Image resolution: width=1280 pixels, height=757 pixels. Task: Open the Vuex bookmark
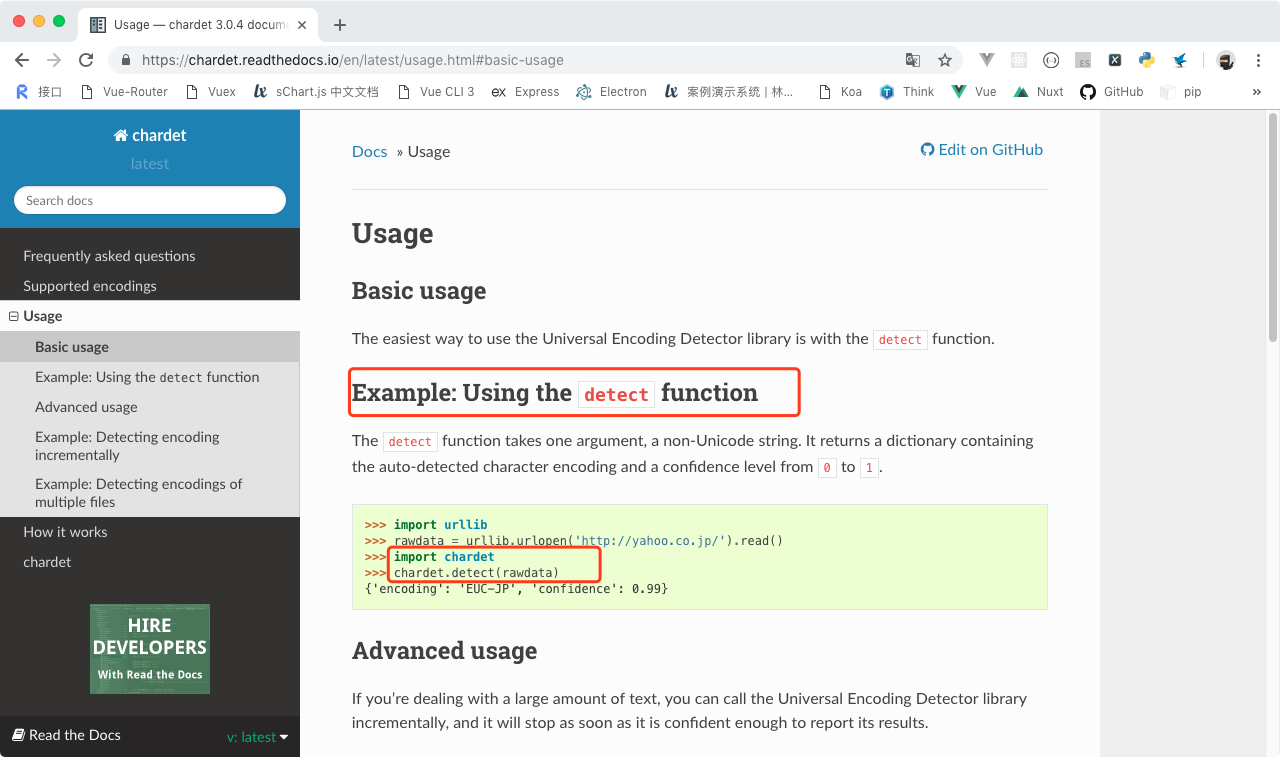210,92
